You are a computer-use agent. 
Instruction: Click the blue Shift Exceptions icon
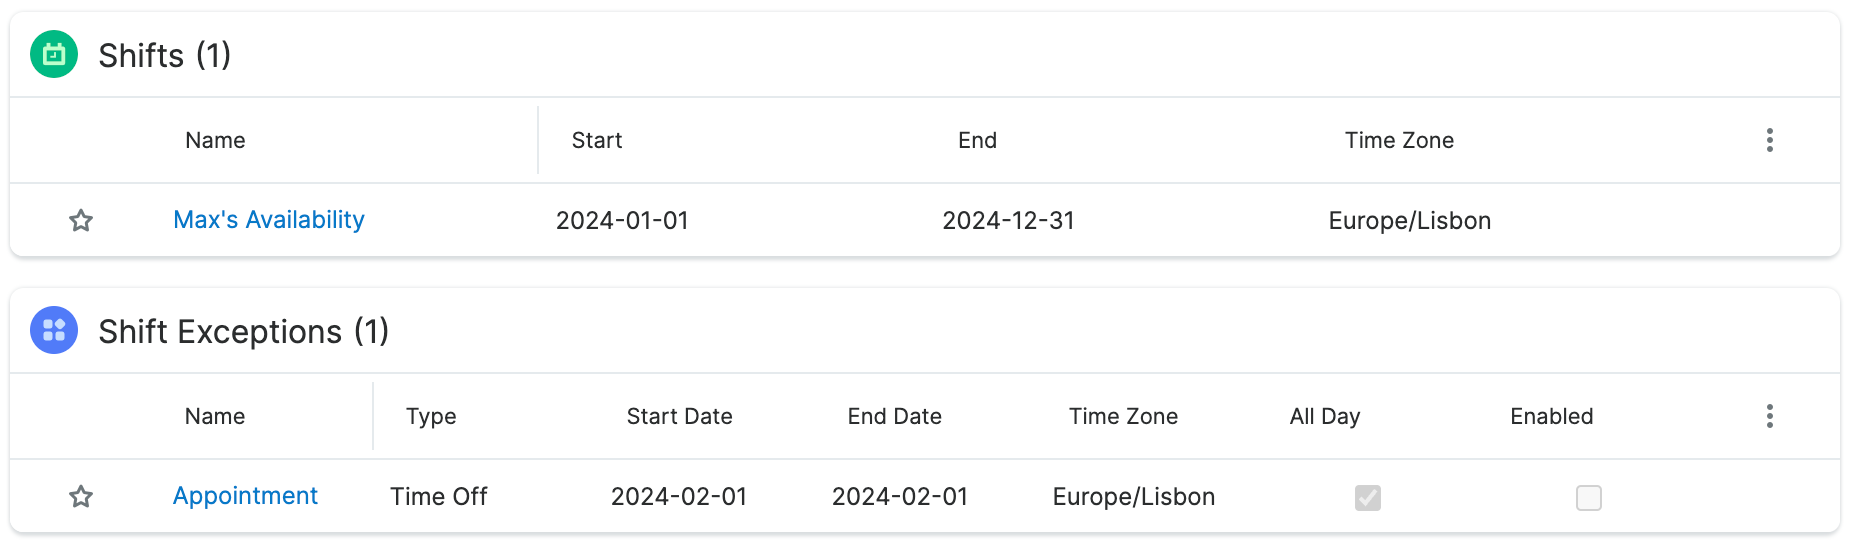click(x=54, y=331)
